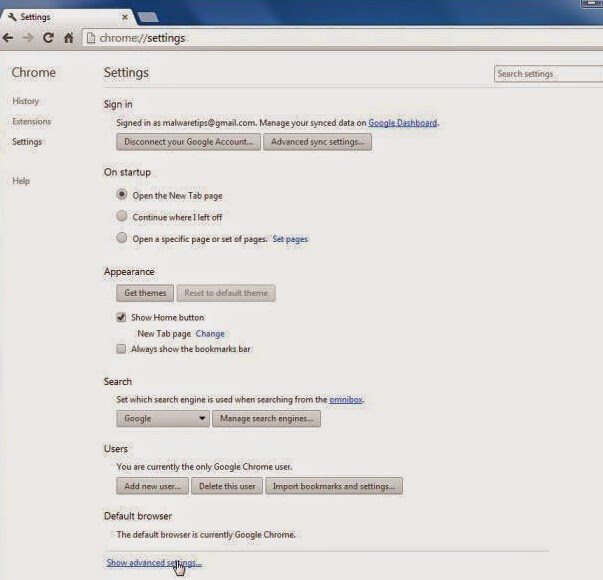Click Manage search engines button

pyautogui.click(x=267, y=418)
